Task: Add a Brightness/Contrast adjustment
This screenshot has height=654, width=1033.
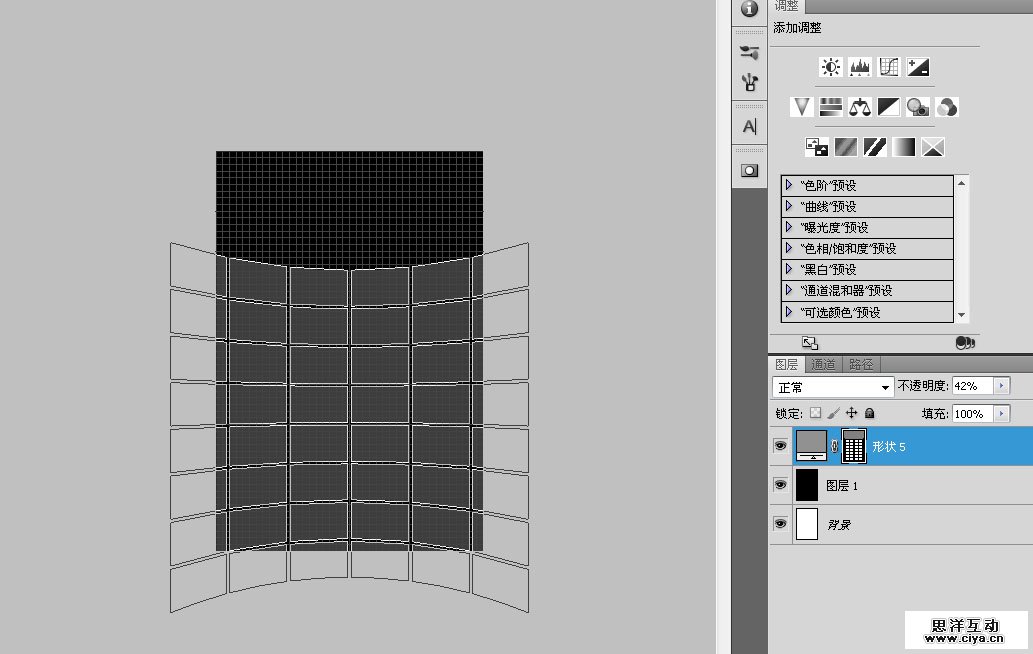Action: [x=831, y=67]
